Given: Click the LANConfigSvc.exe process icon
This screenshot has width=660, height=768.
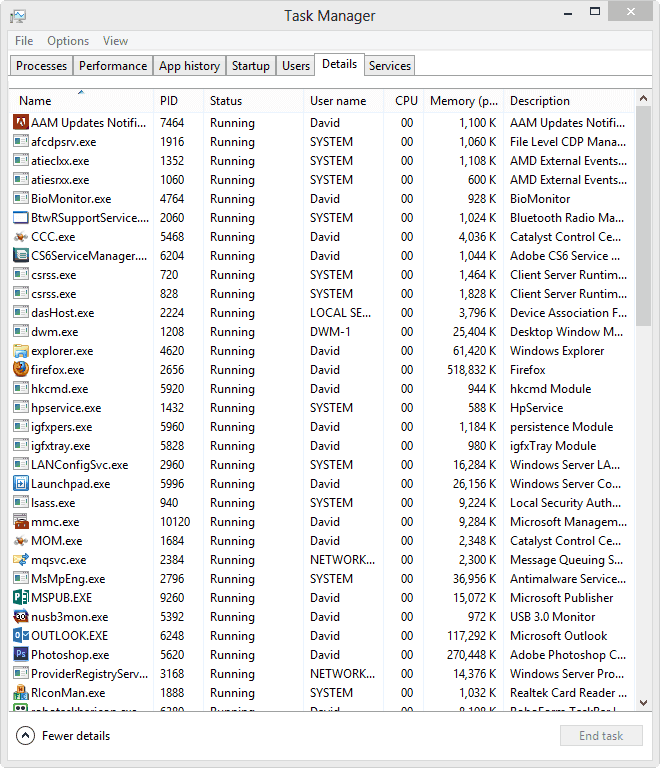Looking at the screenshot, I should [x=21, y=464].
